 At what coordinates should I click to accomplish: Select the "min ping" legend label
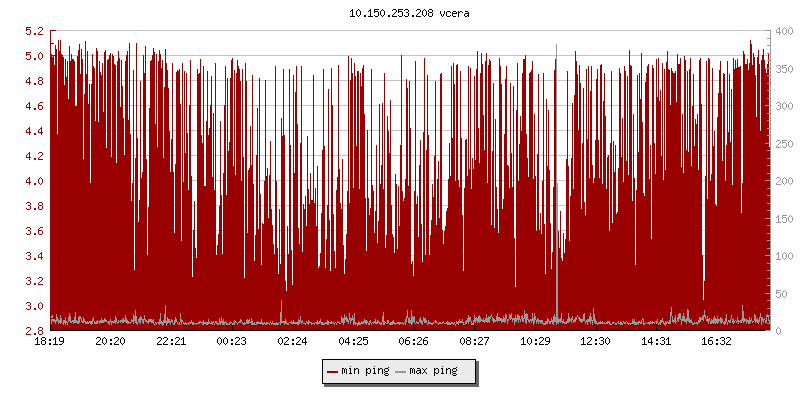click(365, 371)
